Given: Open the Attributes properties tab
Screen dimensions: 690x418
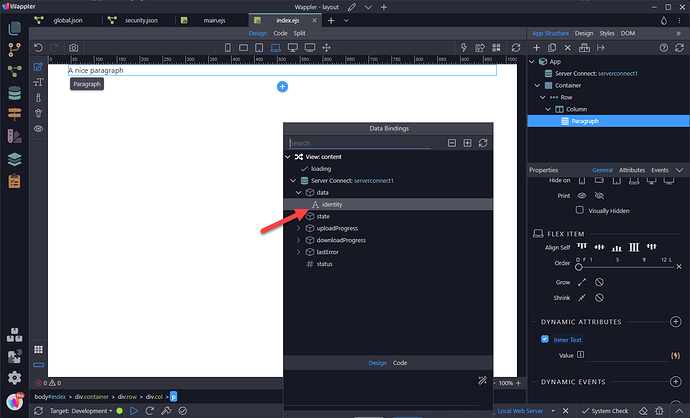Looking at the screenshot, I should [x=631, y=170].
